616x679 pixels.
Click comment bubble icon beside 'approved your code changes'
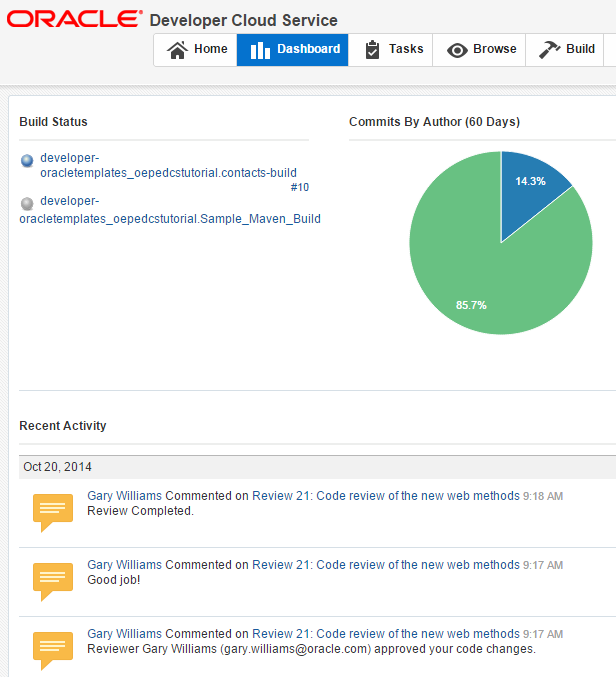pos(53,651)
